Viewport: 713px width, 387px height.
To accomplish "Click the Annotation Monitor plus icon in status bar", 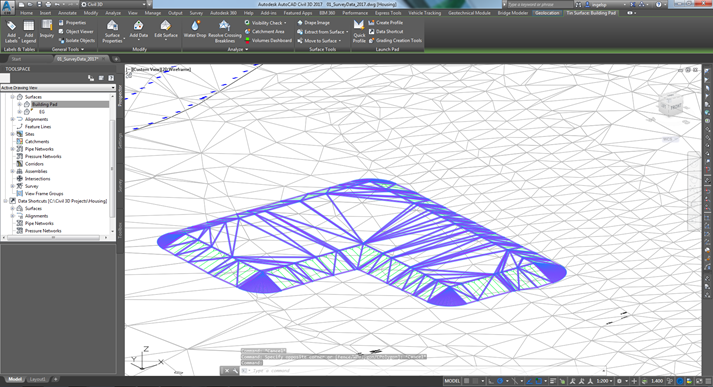I will [x=634, y=381].
